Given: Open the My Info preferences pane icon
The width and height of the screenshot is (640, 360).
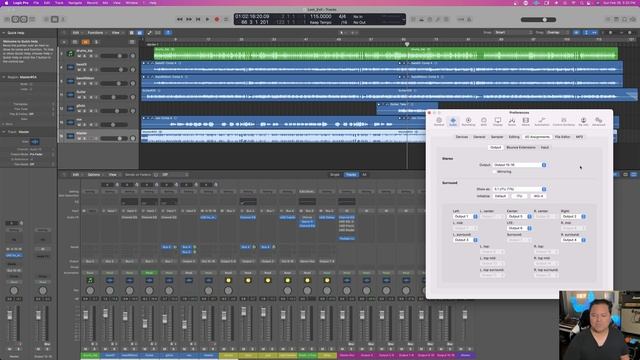Looking at the screenshot, I should click(x=583, y=121).
